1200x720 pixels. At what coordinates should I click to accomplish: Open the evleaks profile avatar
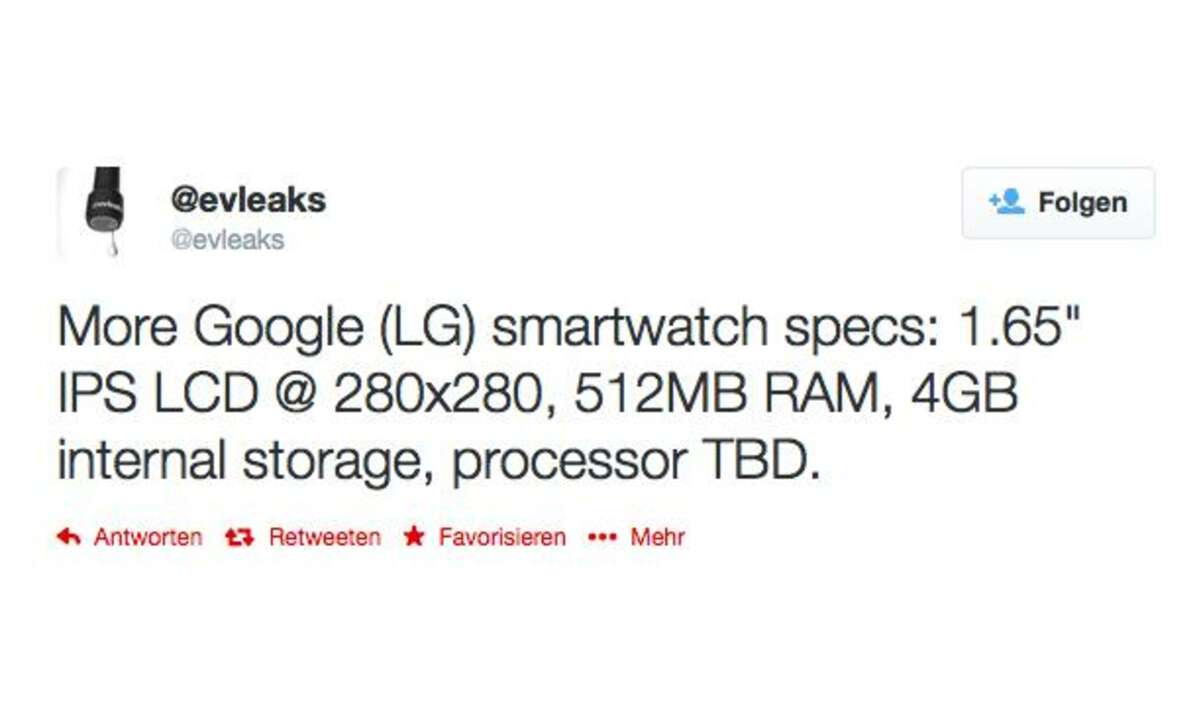tap(105, 212)
